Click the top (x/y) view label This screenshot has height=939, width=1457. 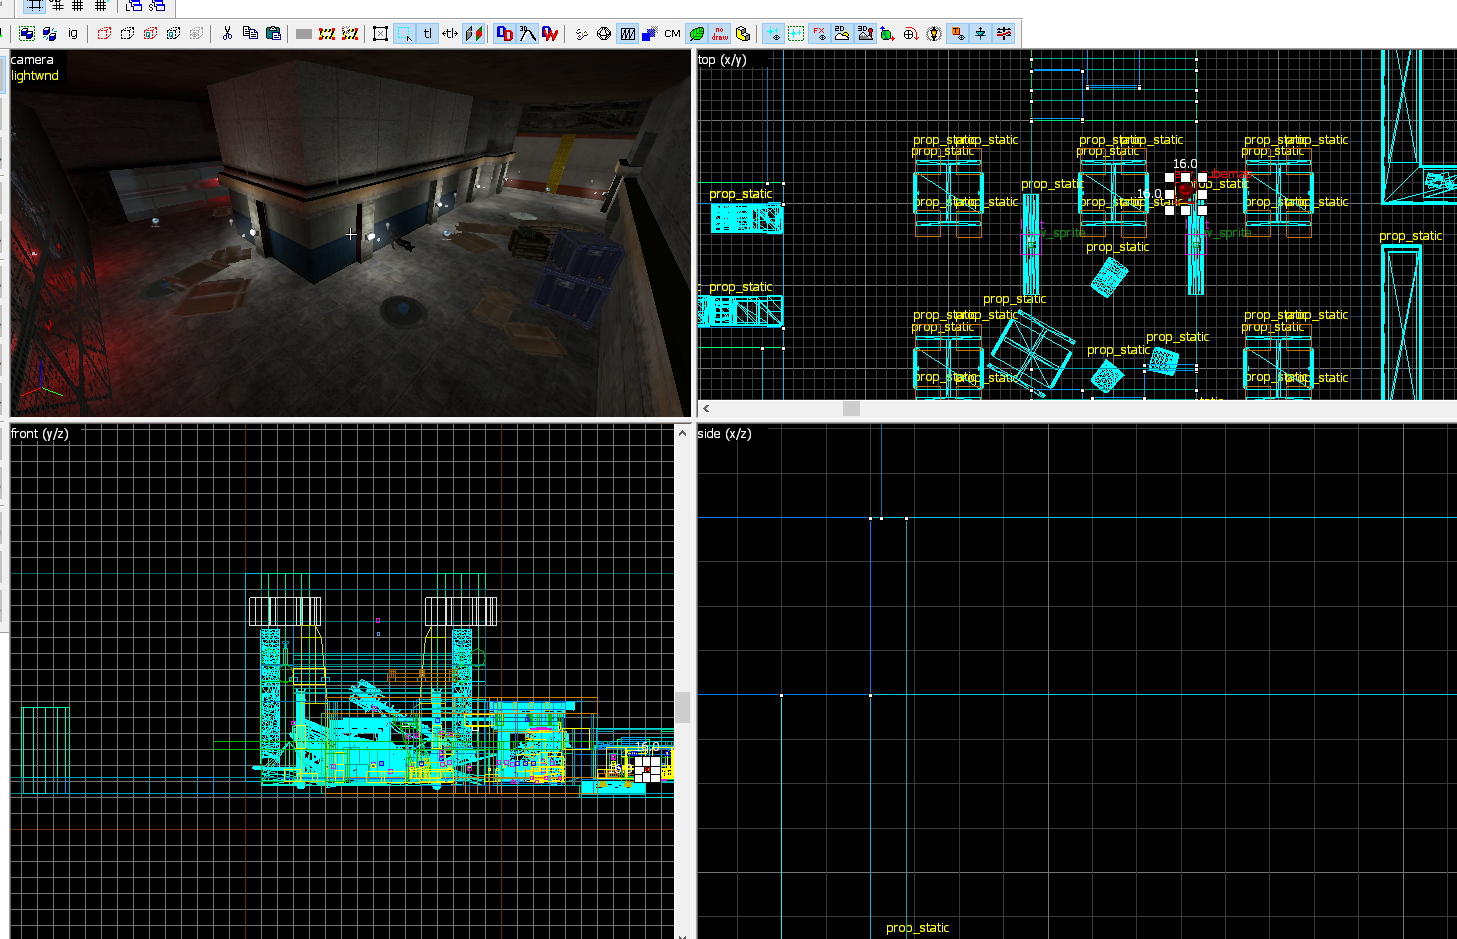tap(722, 60)
